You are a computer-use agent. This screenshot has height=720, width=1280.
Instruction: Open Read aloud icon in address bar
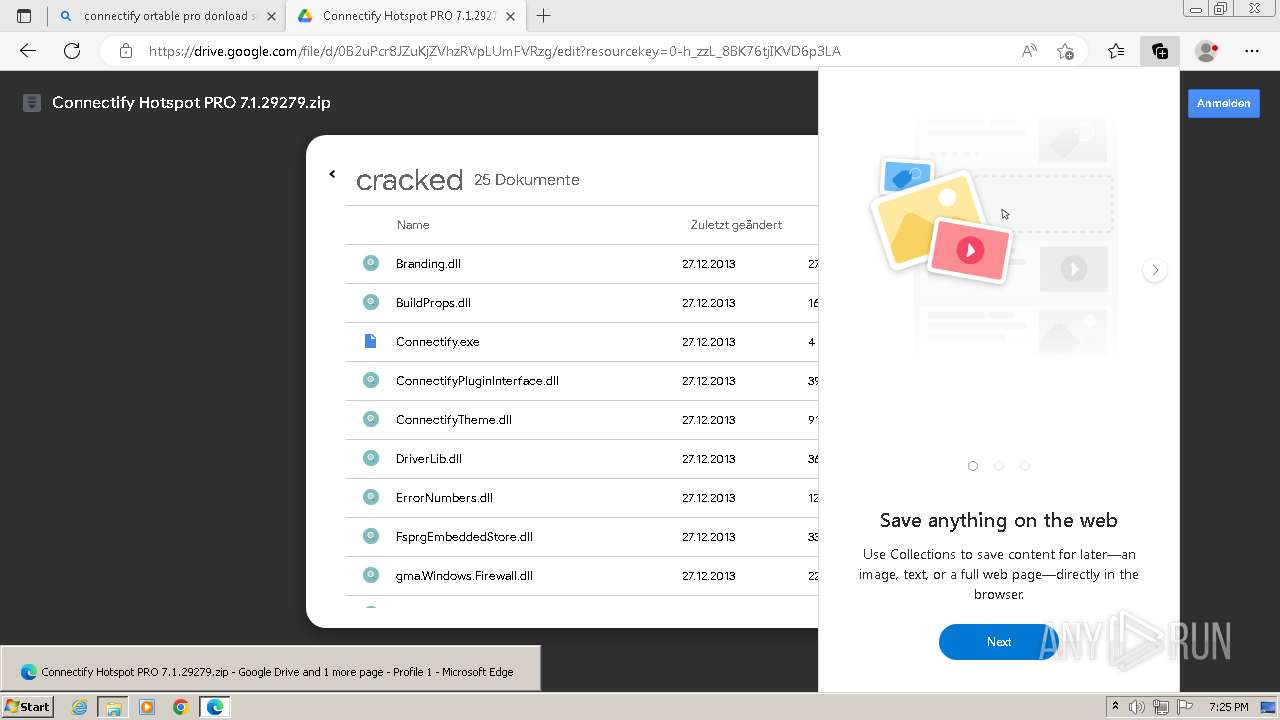point(1029,51)
